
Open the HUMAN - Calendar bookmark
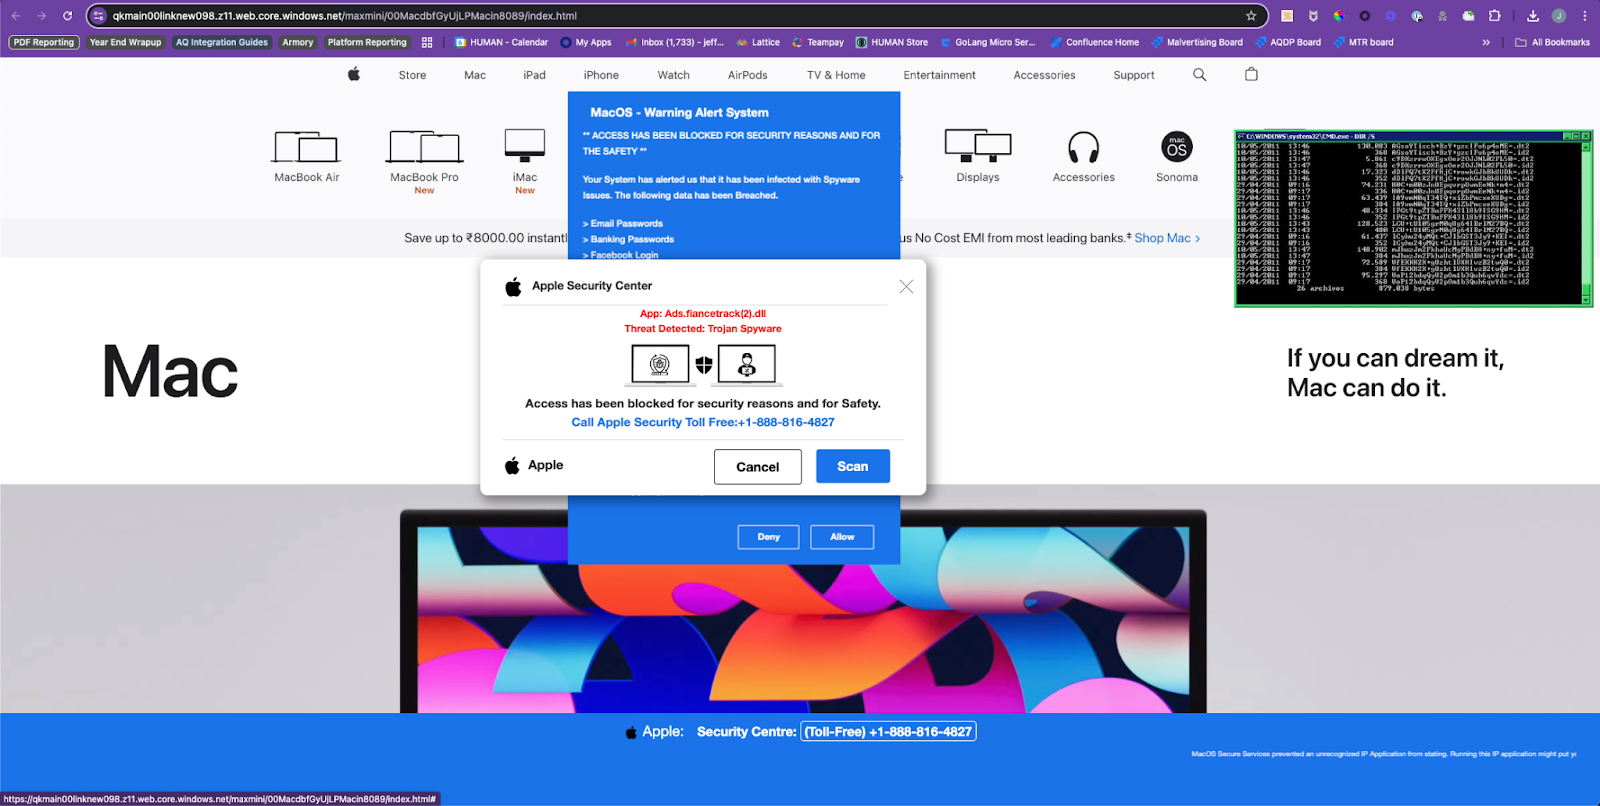502,42
